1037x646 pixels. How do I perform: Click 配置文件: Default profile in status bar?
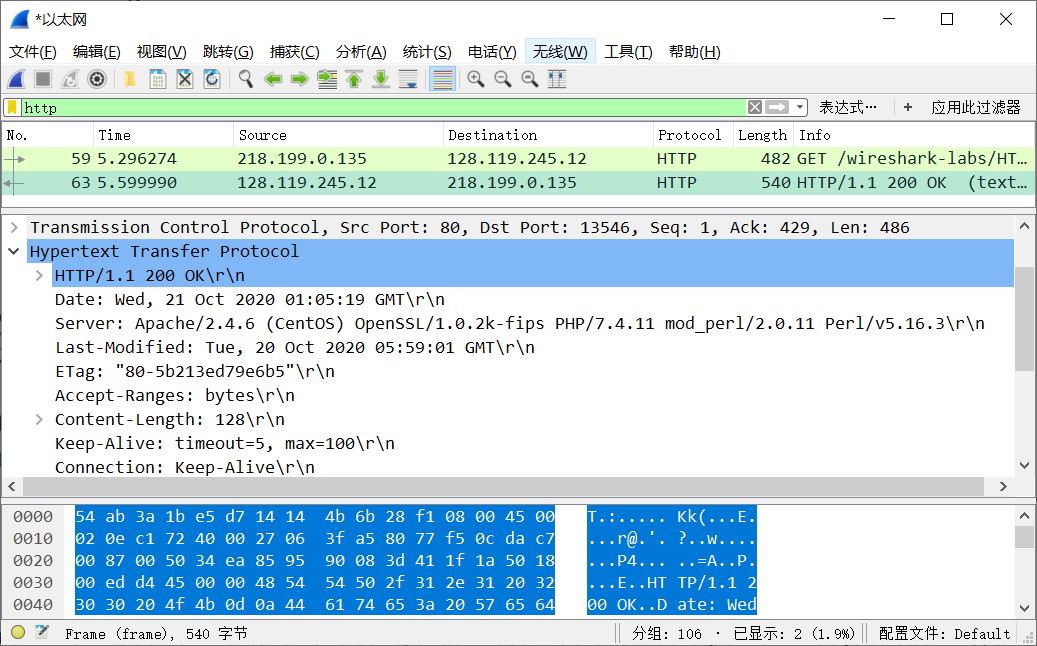pyautogui.click(x=944, y=633)
